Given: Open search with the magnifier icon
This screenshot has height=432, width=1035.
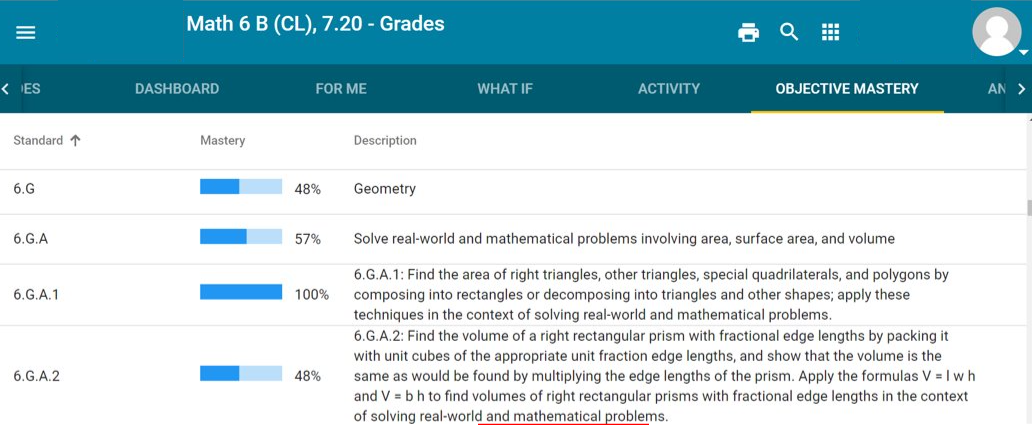Looking at the screenshot, I should point(789,32).
